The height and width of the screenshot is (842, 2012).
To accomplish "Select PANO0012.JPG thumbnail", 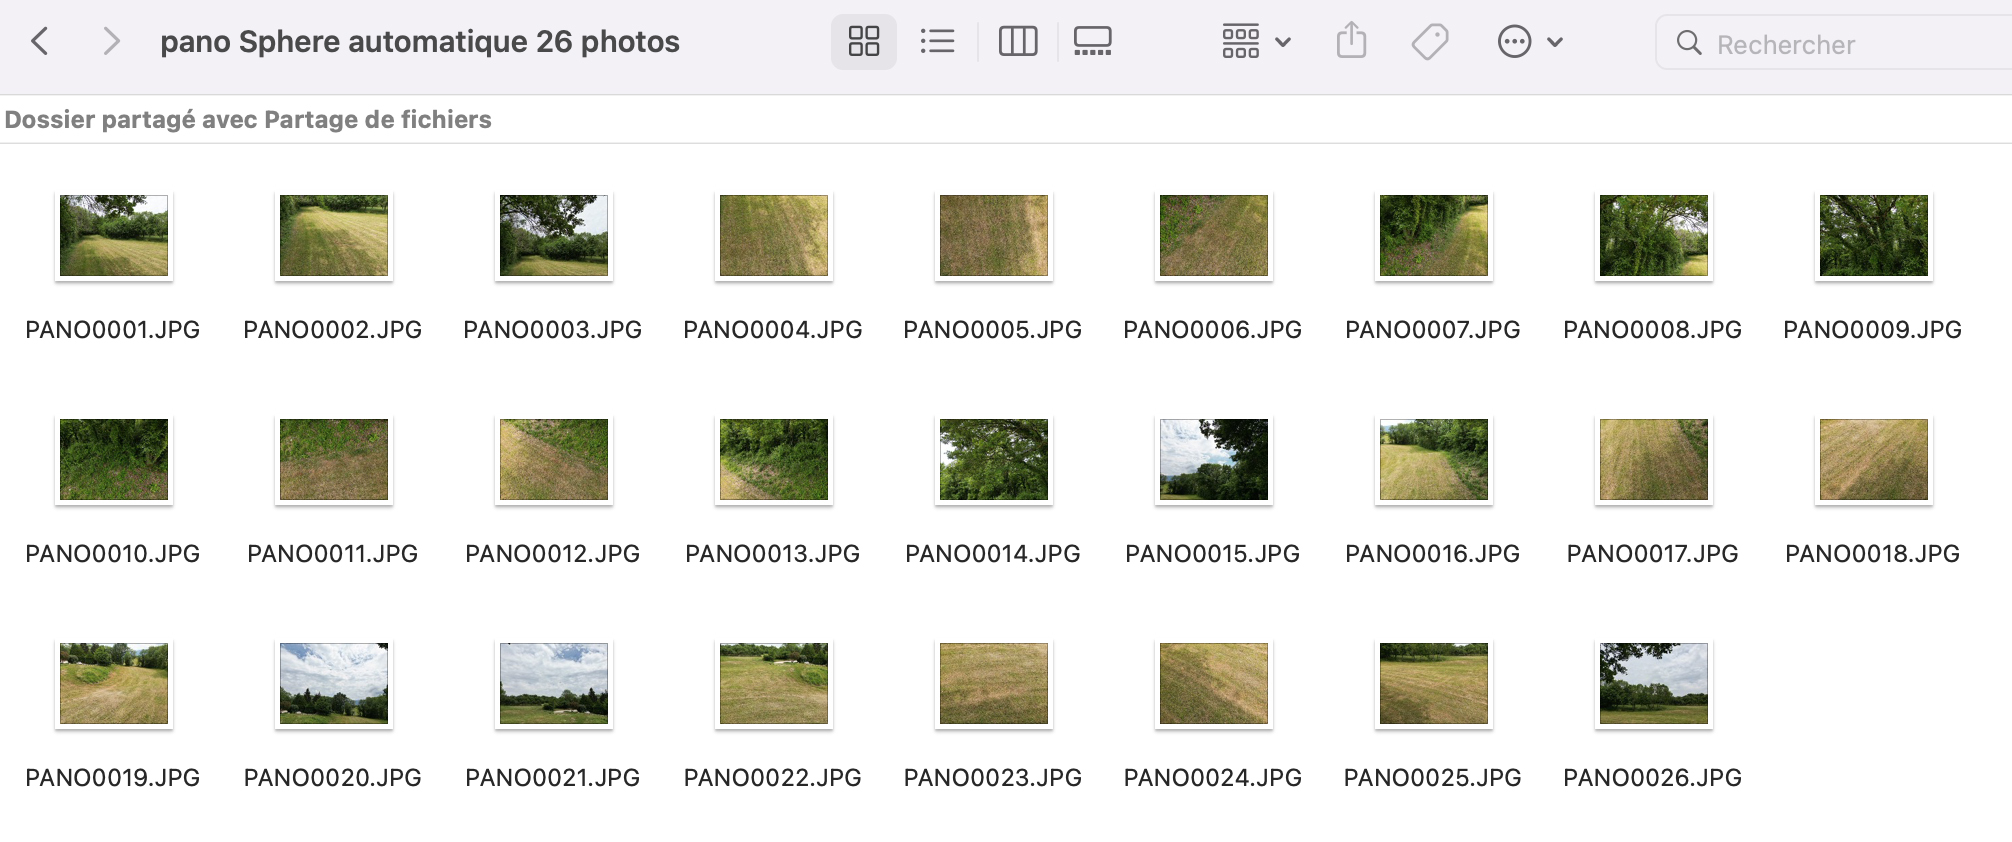I will point(554,460).
